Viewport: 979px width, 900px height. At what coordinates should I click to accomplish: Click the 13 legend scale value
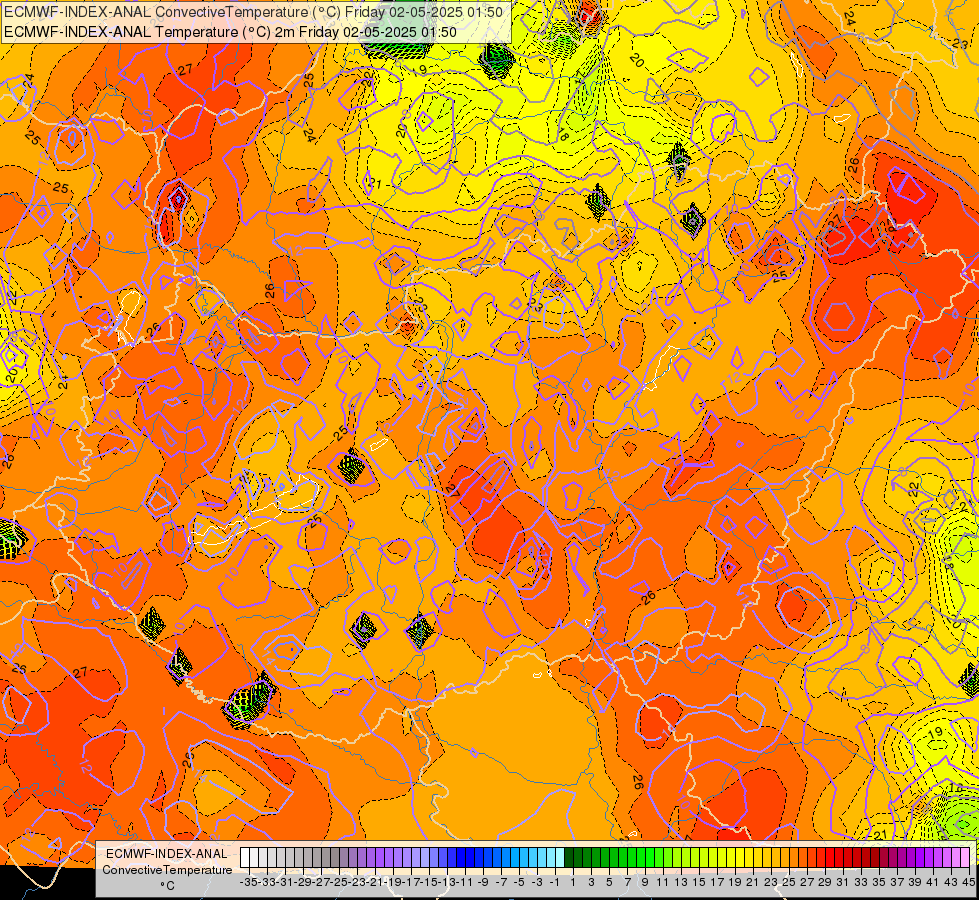pyautogui.click(x=681, y=882)
